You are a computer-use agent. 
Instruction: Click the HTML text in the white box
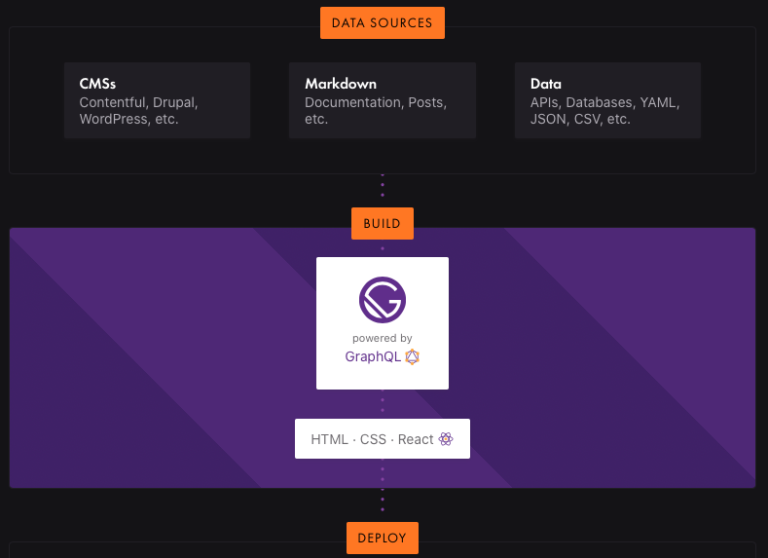point(329,439)
